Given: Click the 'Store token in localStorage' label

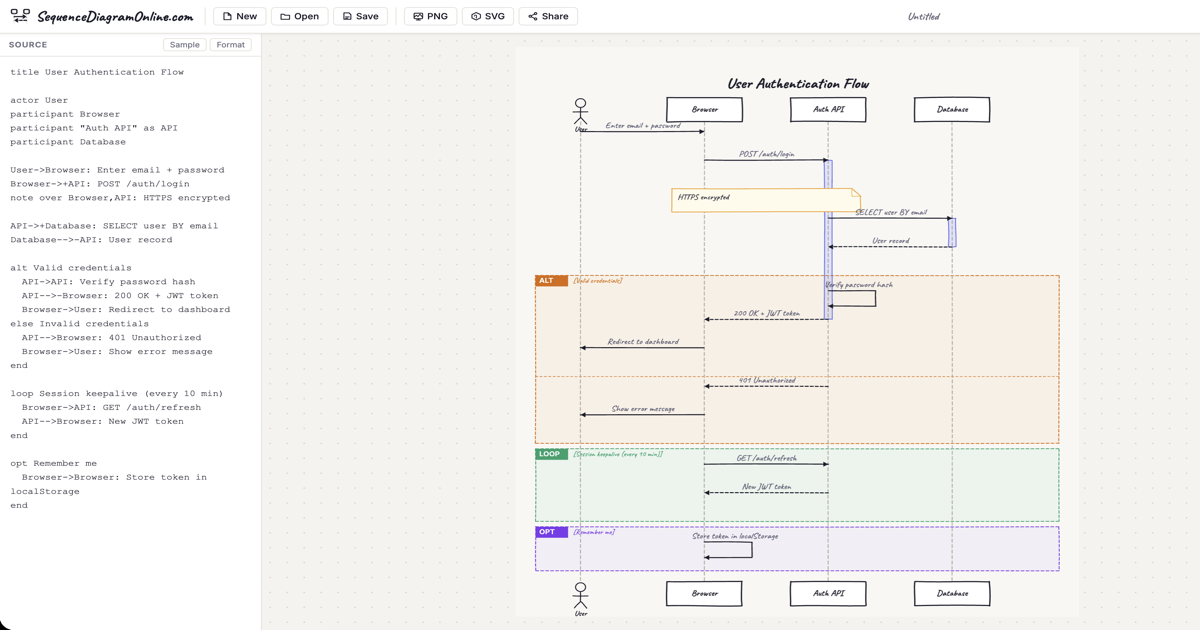Looking at the screenshot, I should click(x=735, y=536).
